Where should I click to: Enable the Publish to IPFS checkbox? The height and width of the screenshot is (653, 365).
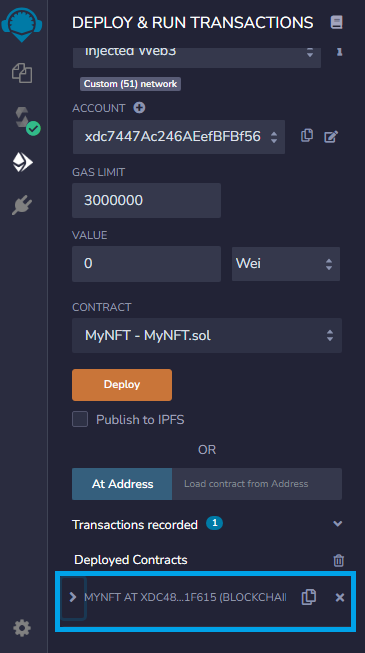pyautogui.click(x=80, y=419)
